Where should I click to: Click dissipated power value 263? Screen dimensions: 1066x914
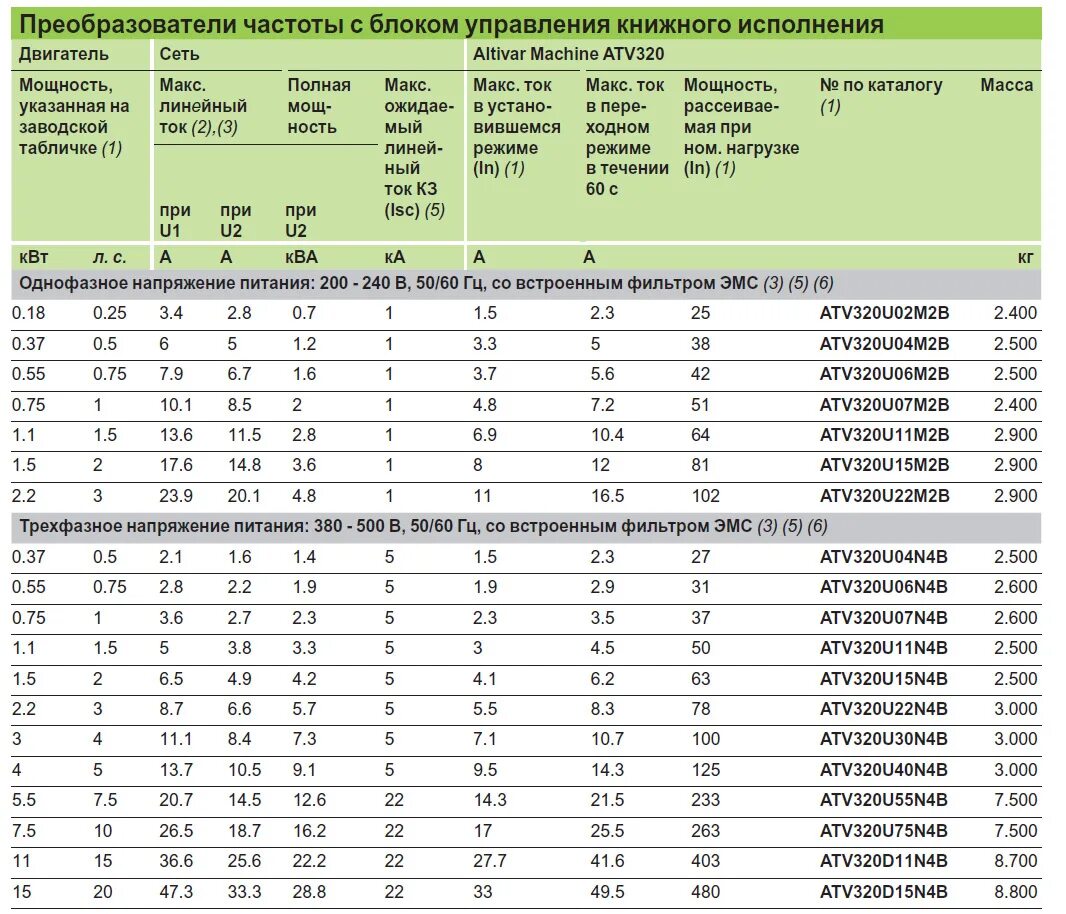click(x=706, y=830)
